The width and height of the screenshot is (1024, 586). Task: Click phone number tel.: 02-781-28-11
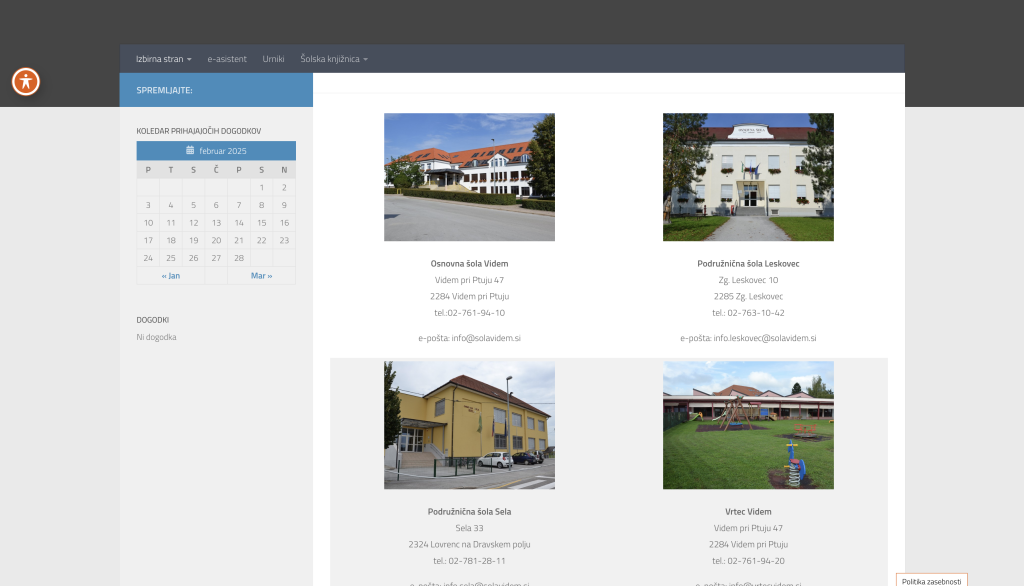pyautogui.click(x=470, y=561)
